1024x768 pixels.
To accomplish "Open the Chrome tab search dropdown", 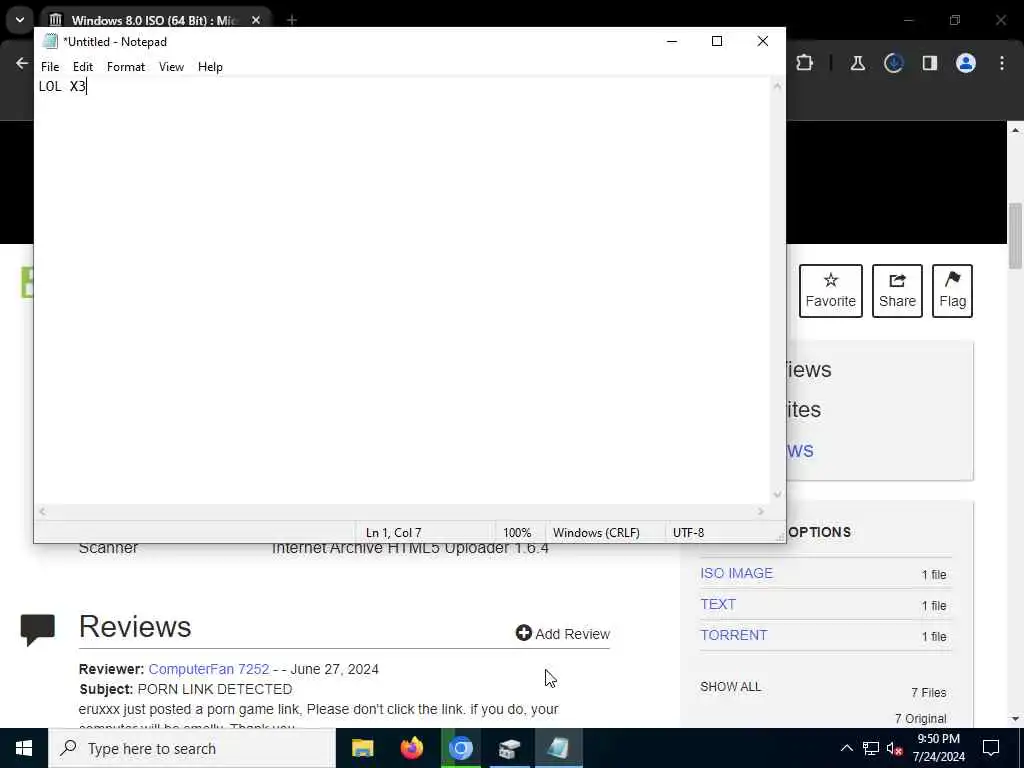I will [x=20, y=20].
